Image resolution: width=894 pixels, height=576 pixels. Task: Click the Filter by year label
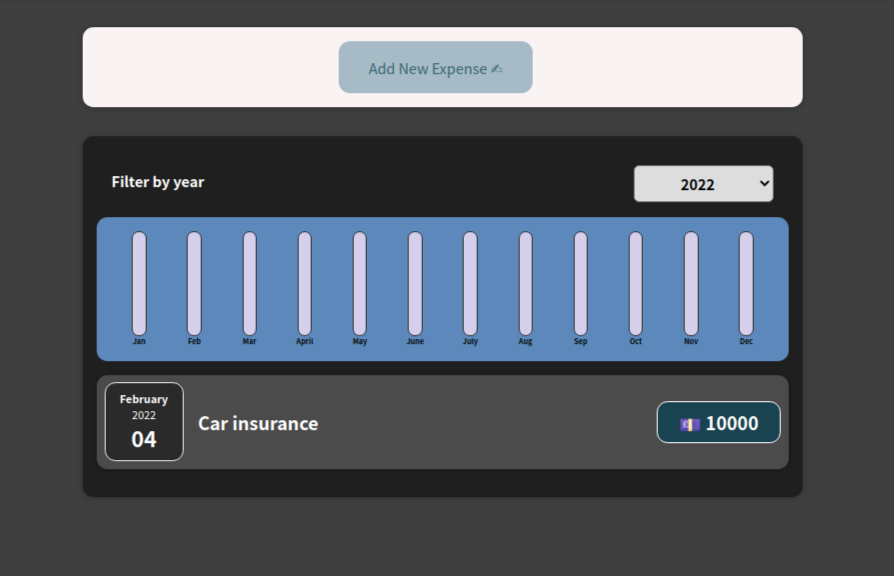(x=158, y=182)
